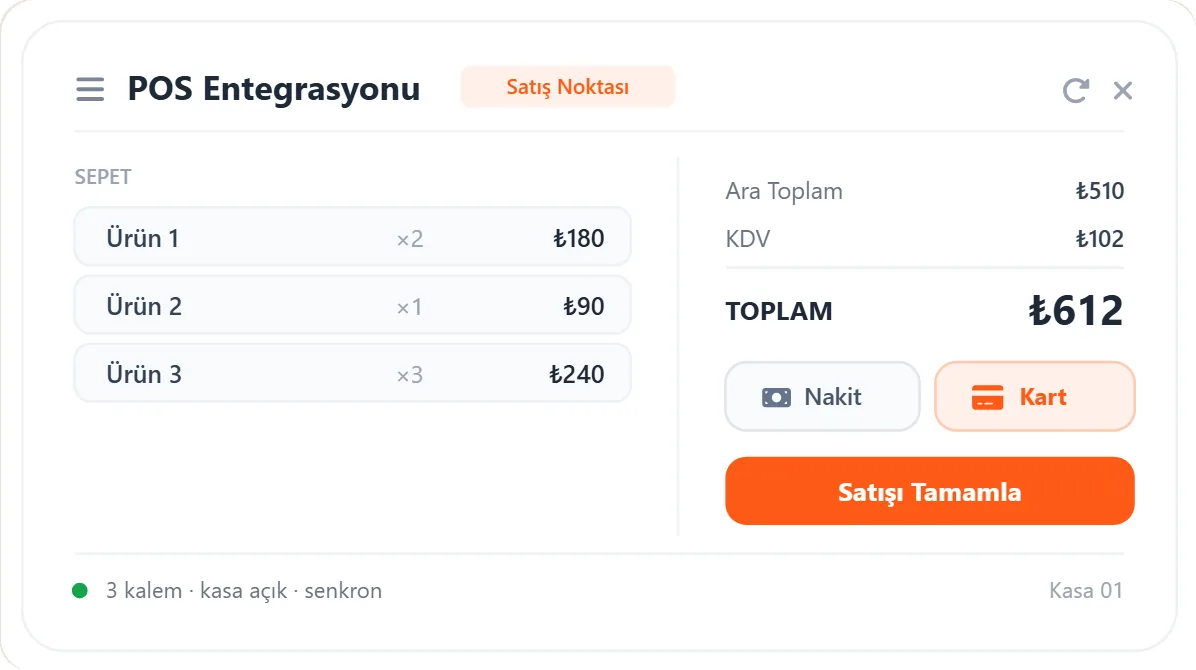Click the cash banknote icon

[776, 397]
